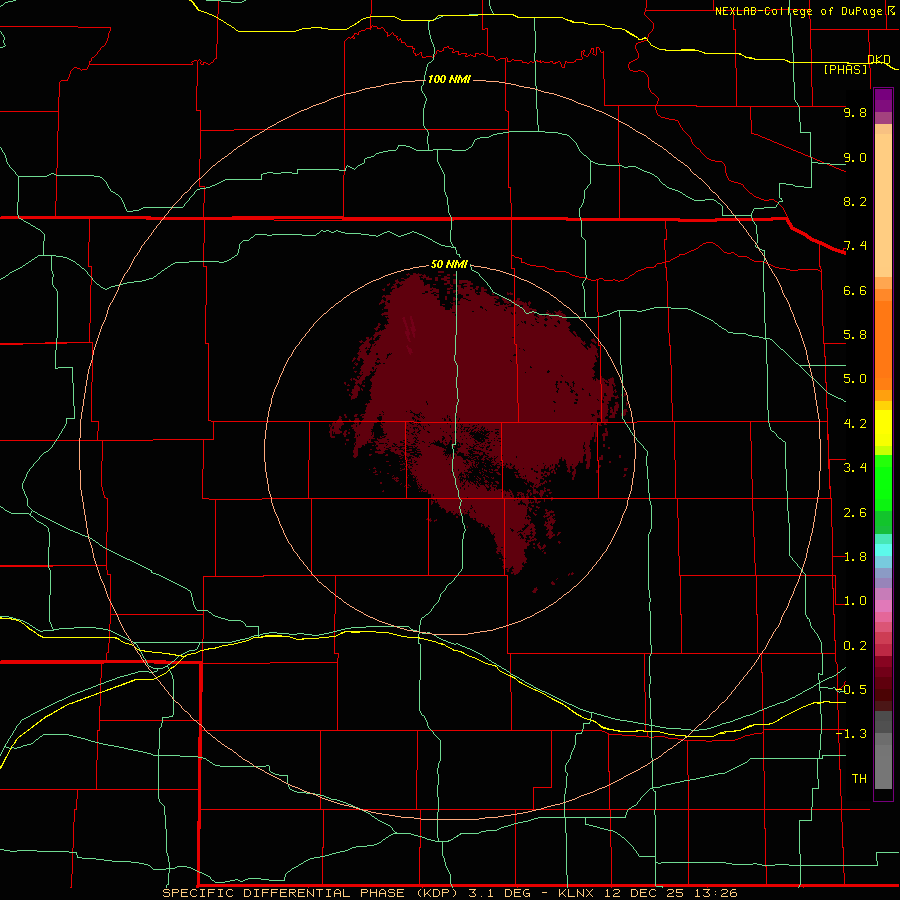This screenshot has width=900, height=900.
Task: Click the Specific Differential Phase (KDP) caption
Action: click(310, 893)
